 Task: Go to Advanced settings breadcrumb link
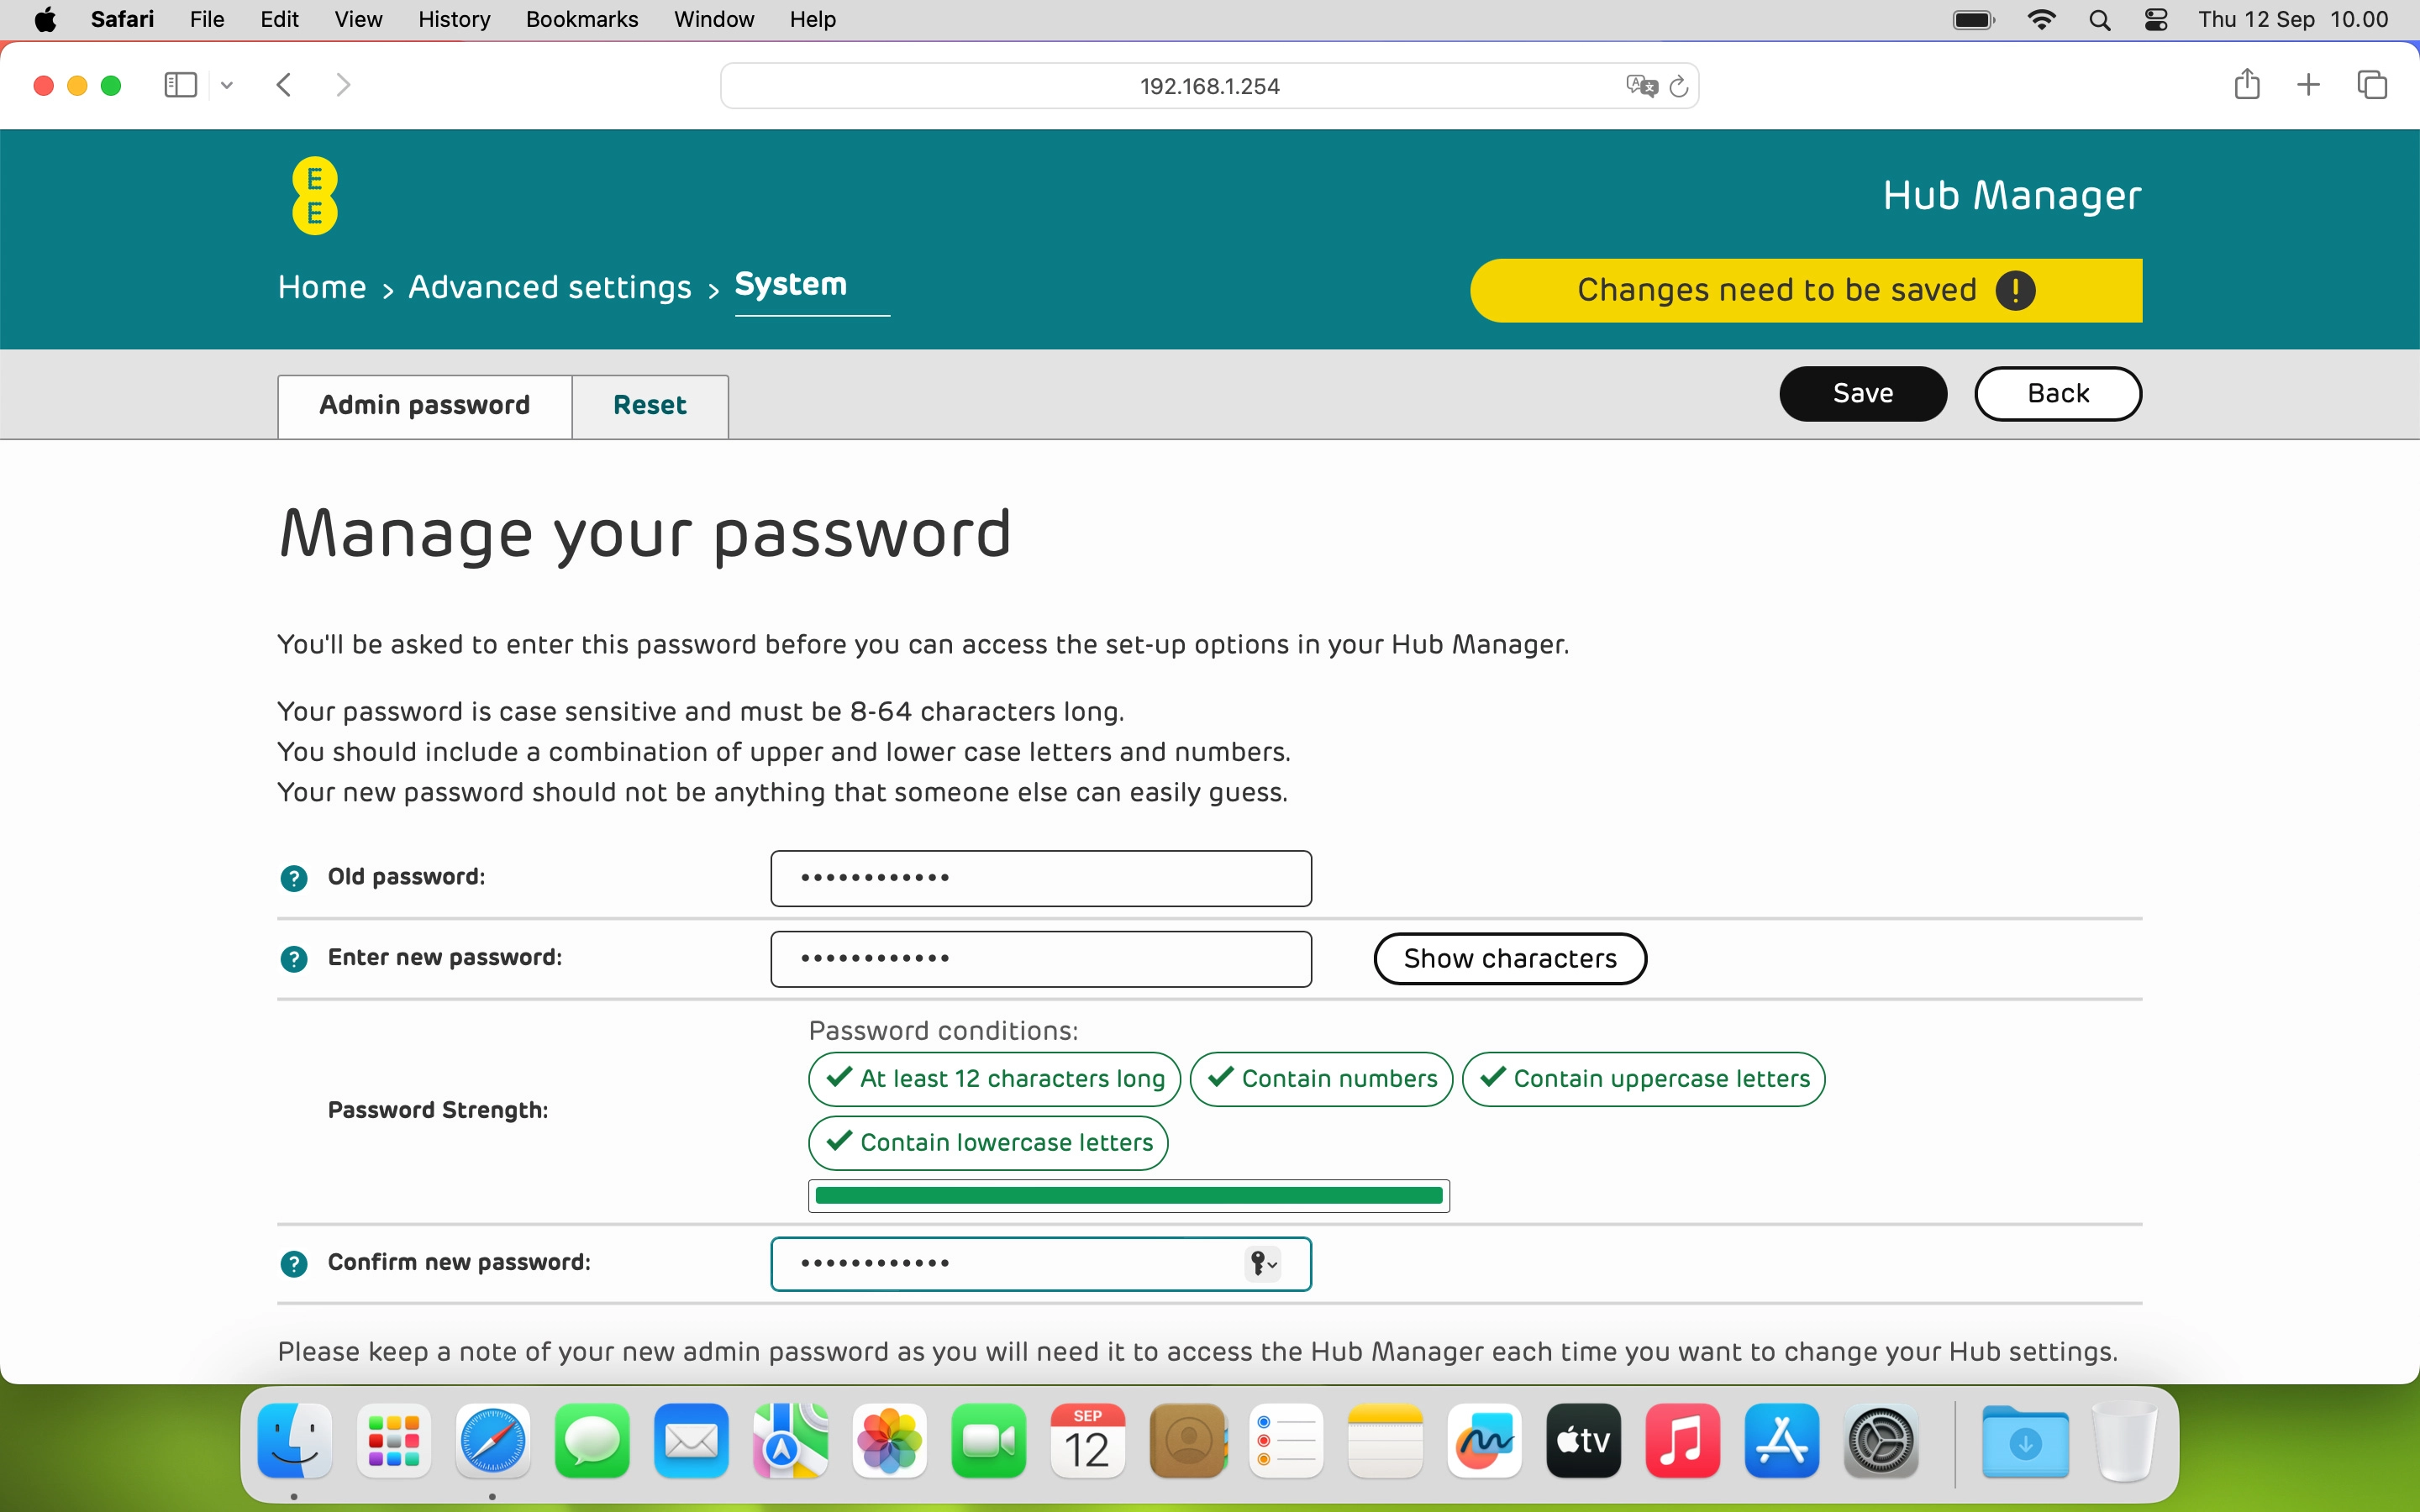(549, 287)
